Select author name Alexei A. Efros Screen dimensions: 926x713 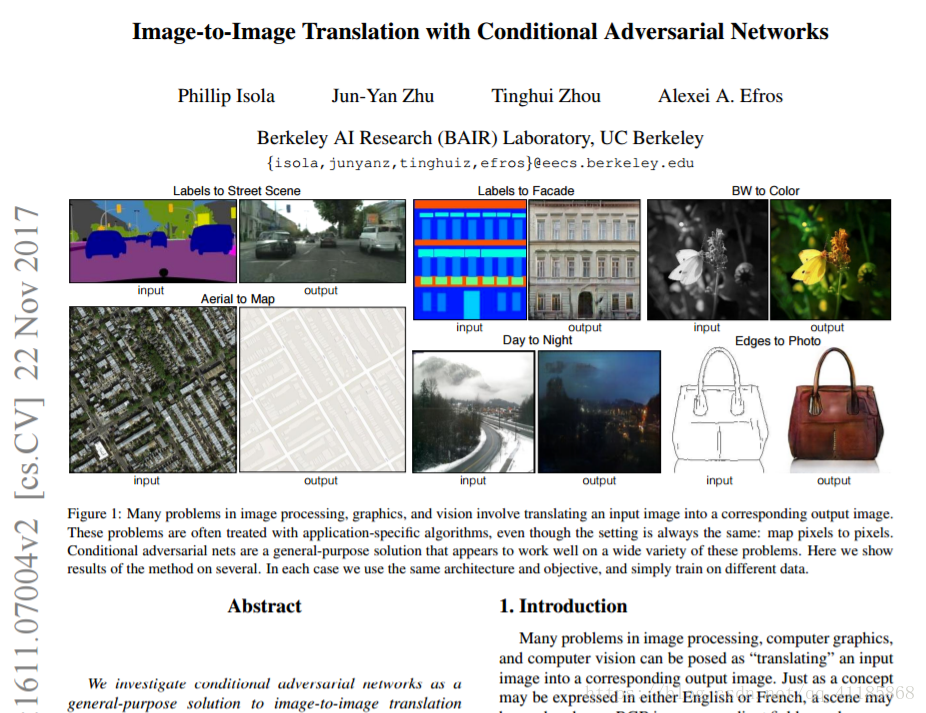pos(720,96)
